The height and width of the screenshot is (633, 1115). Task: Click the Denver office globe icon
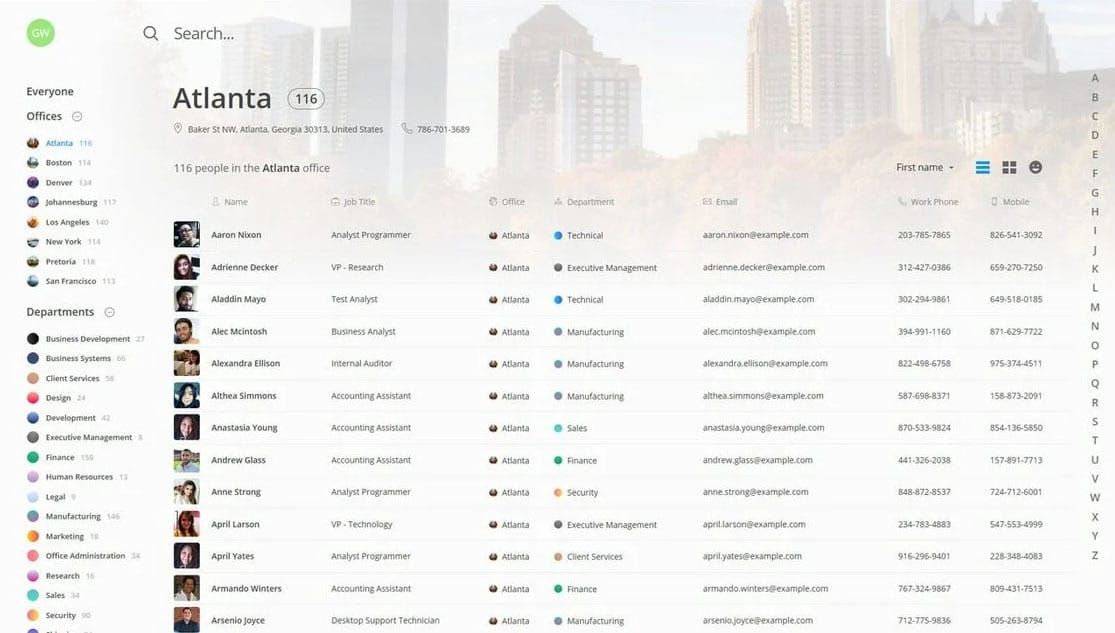31,182
